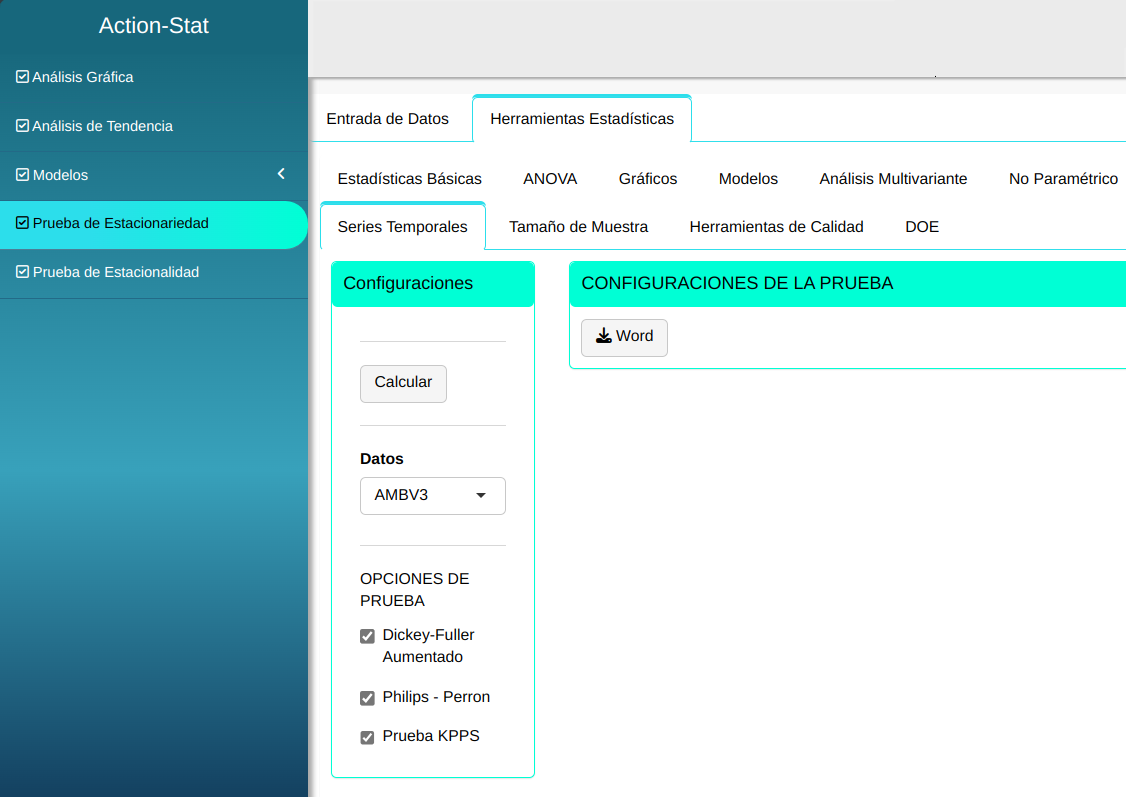Switch to the DOE tab
This screenshot has height=797, width=1126.
(921, 227)
